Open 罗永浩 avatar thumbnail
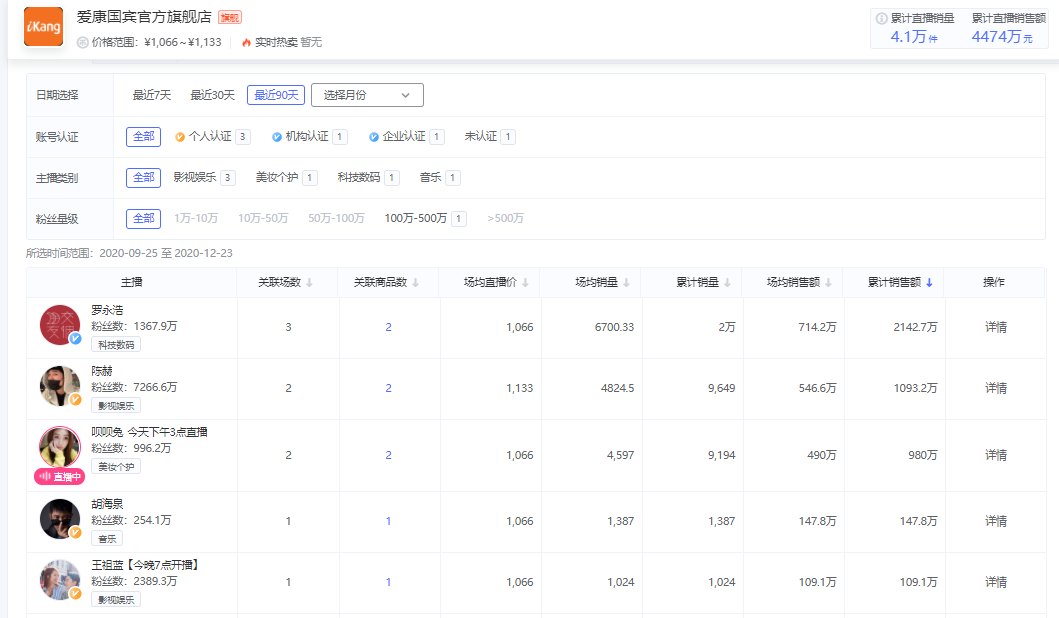The image size is (1059, 618). pyautogui.click(x=59, y=325)
